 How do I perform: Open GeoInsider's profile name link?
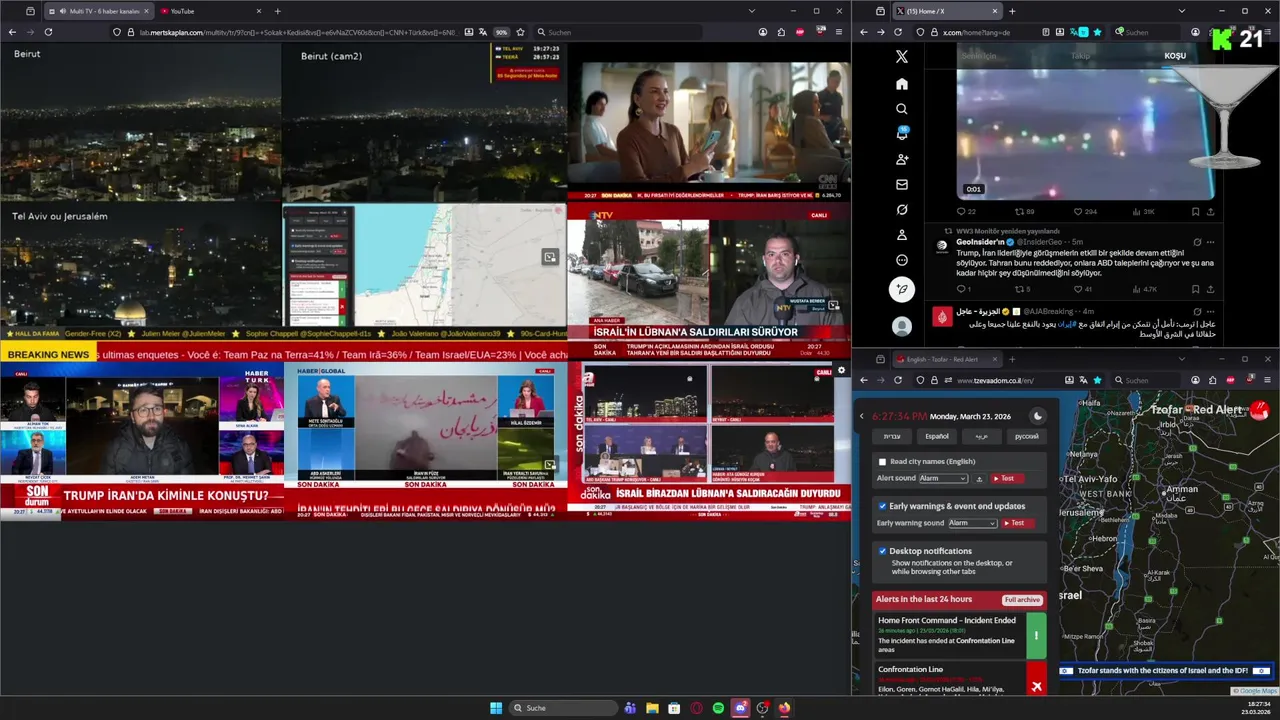pyautogui.click(x=980, y=242)
